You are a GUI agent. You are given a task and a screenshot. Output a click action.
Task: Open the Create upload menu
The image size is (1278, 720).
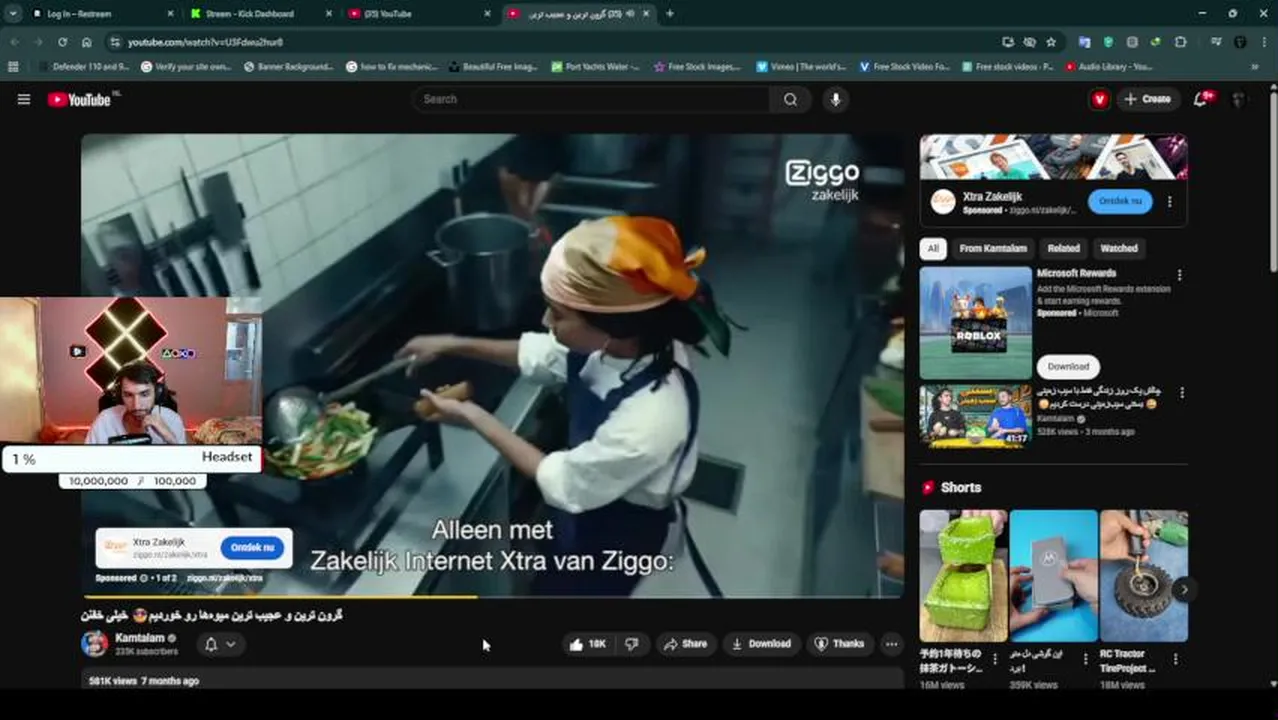point(1147,99)
